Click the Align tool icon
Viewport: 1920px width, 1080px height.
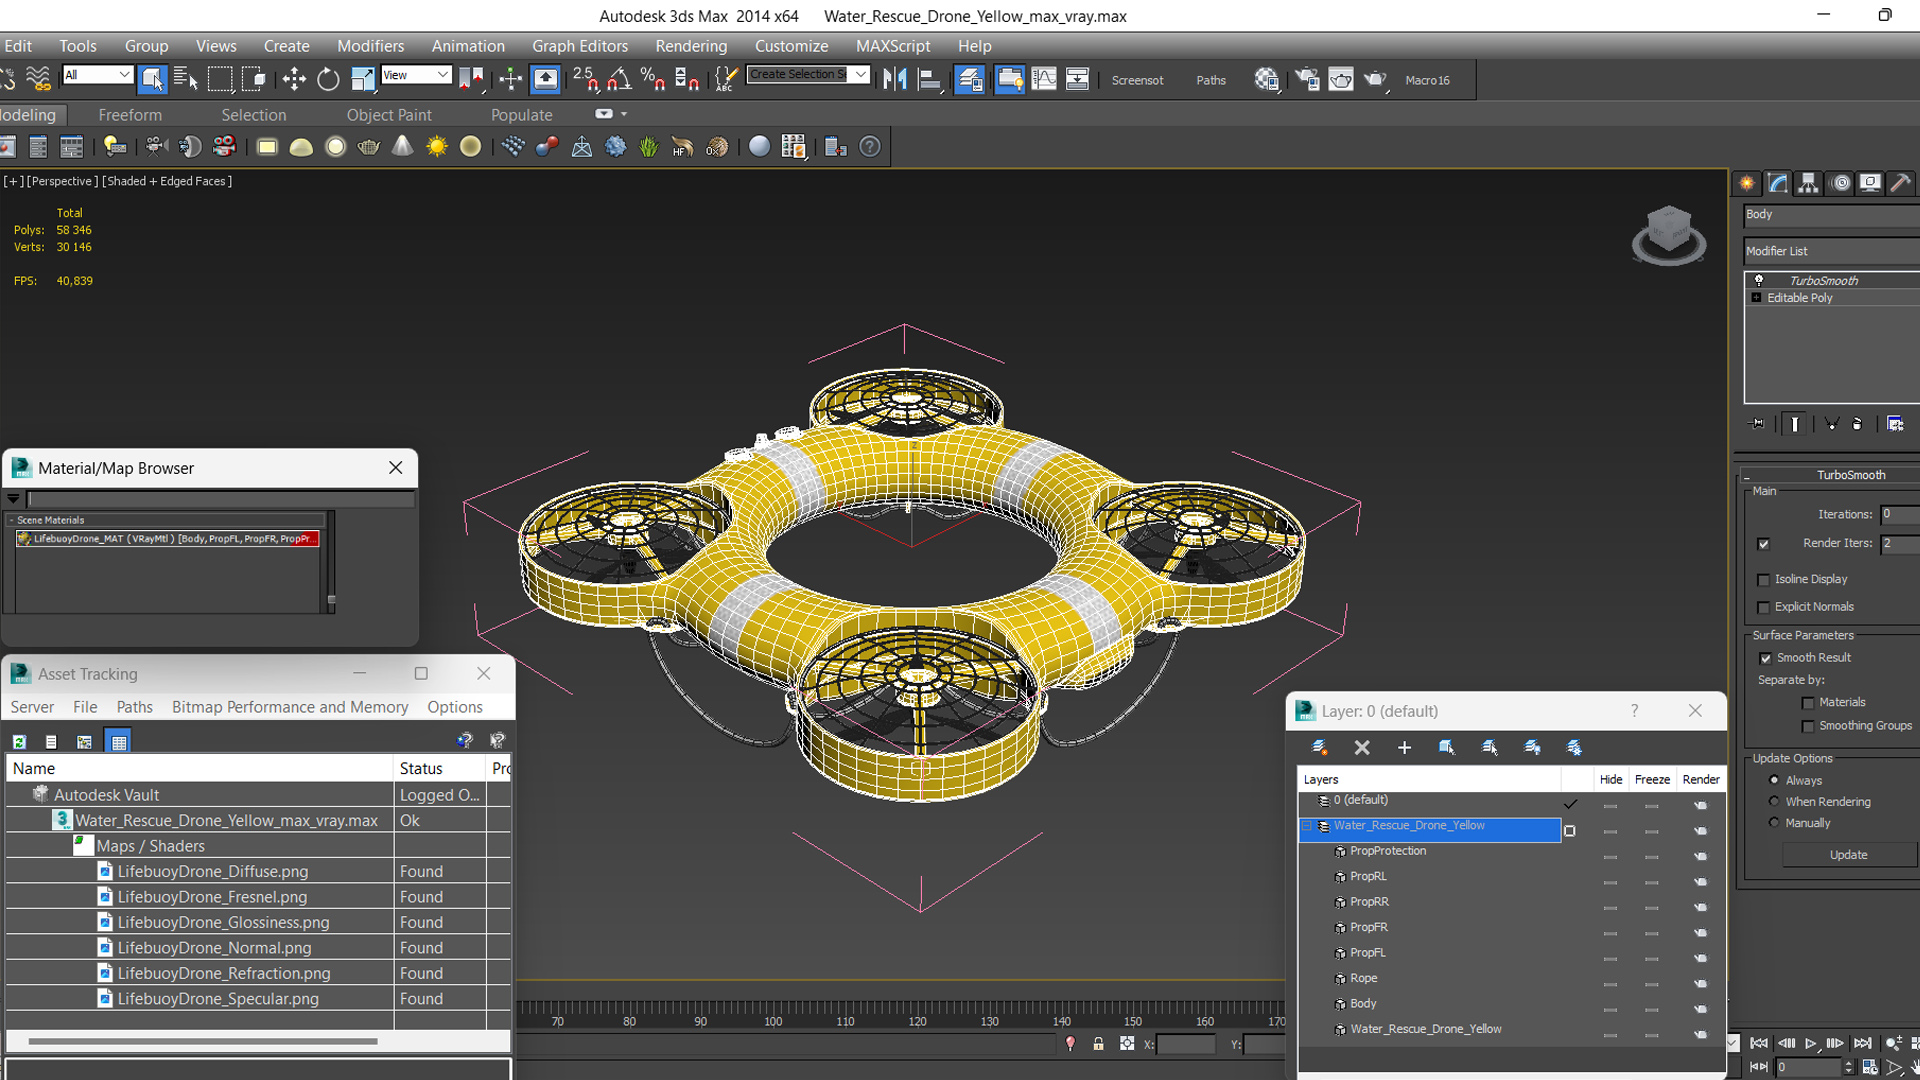tap(929, 79)
